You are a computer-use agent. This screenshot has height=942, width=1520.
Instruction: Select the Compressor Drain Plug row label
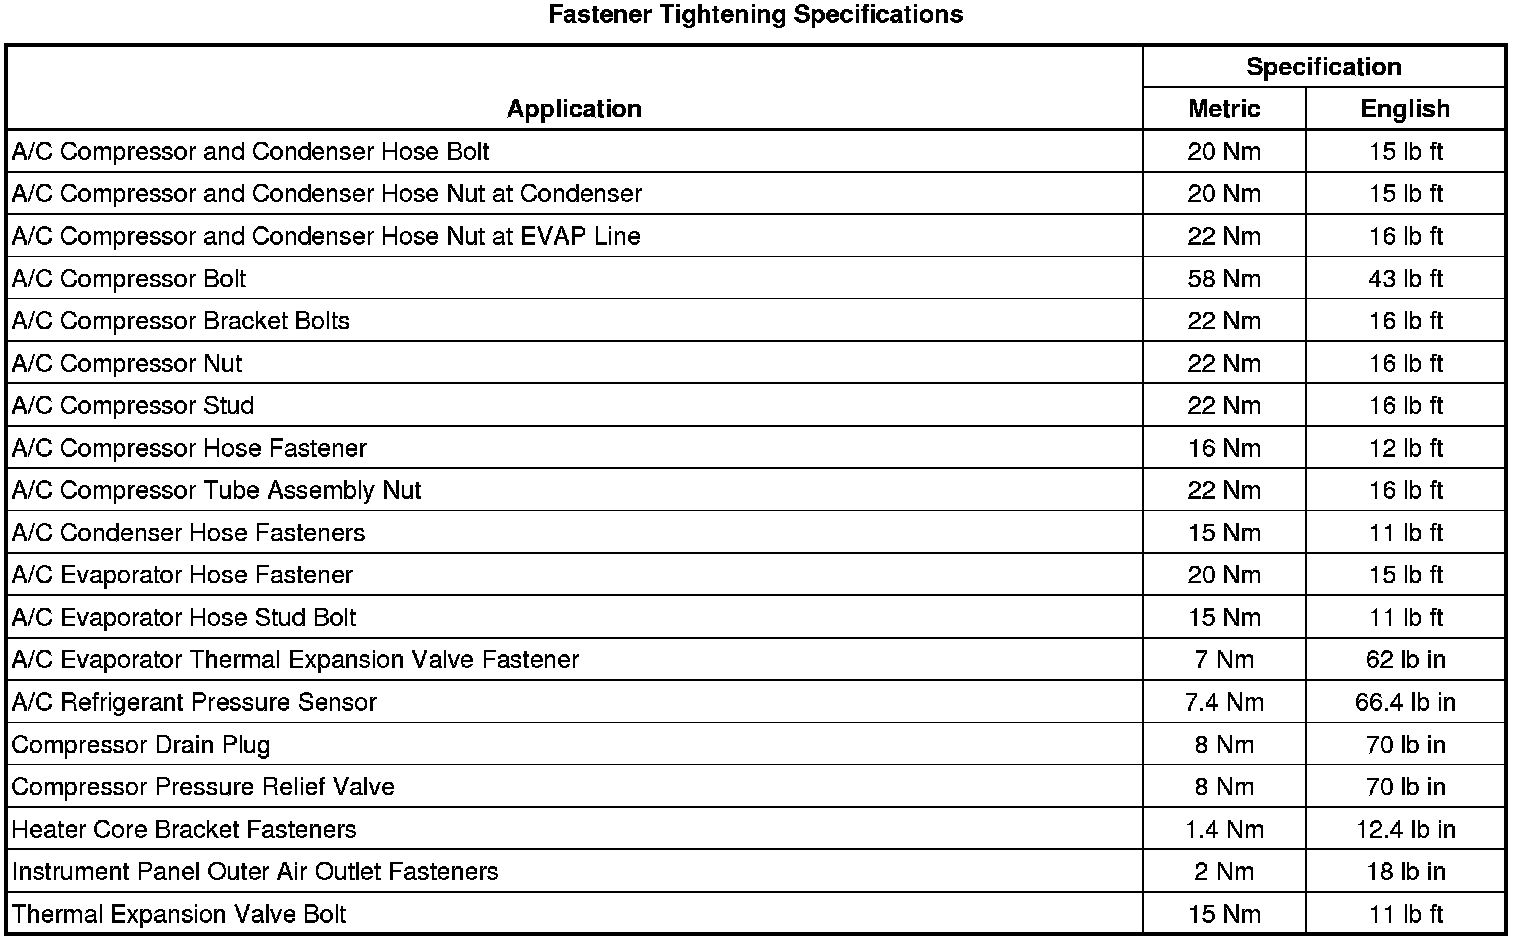pos(141,745)
